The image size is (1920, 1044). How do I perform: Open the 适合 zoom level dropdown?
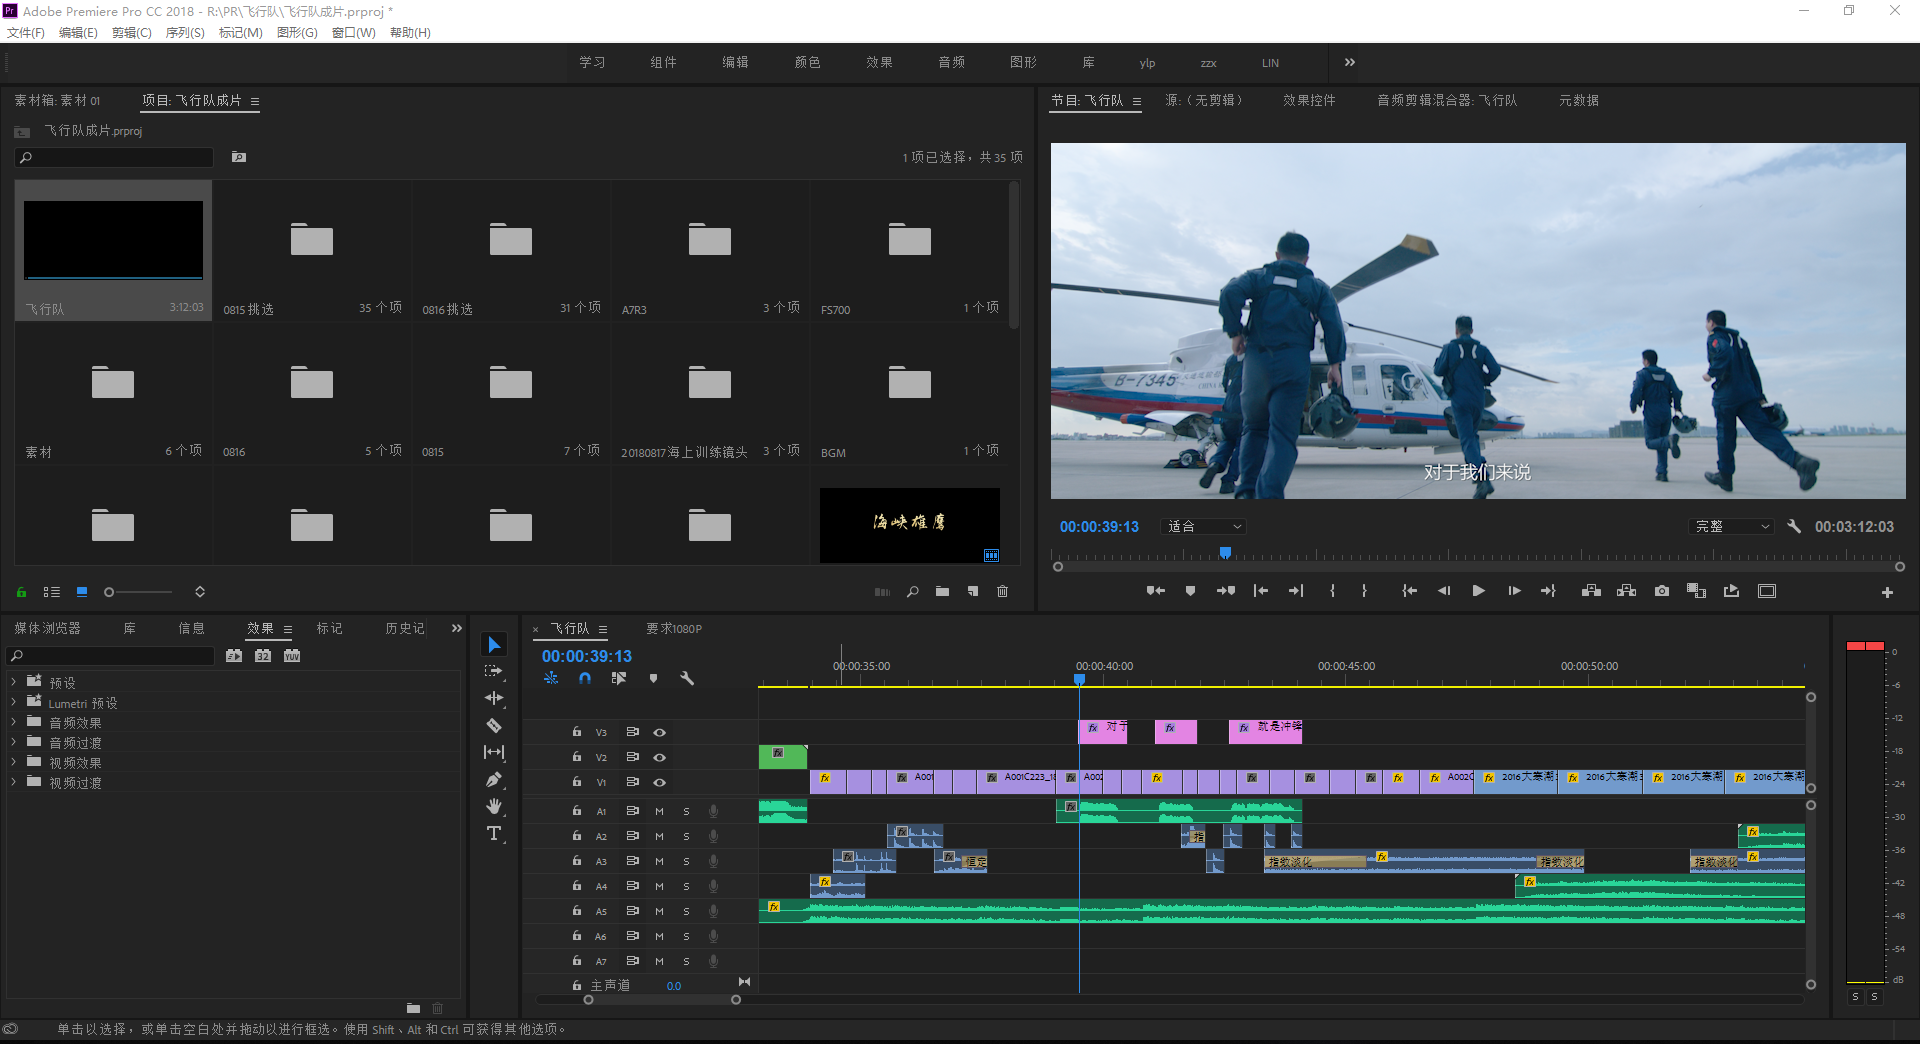(1204, 527)
